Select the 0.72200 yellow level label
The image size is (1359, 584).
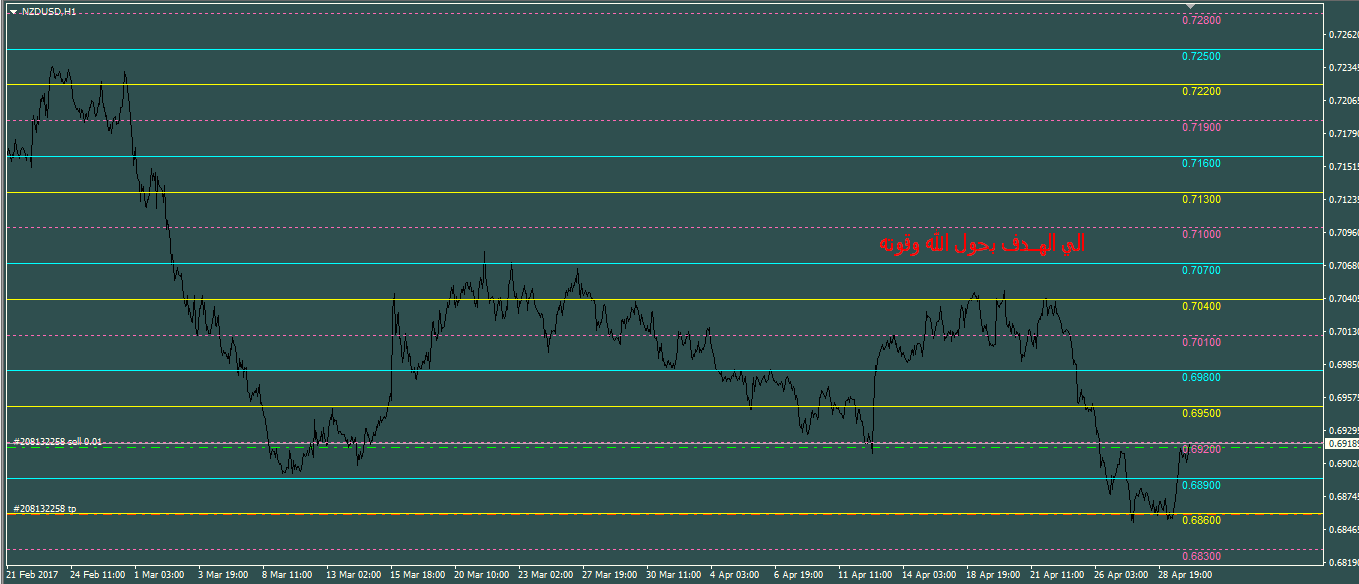pos(1201,91)
